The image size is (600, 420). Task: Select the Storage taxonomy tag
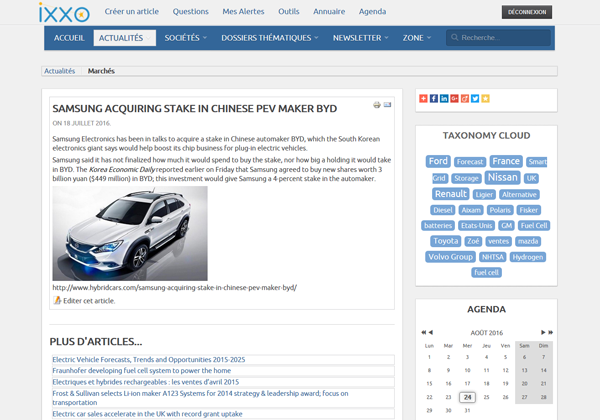click(466, 178)
